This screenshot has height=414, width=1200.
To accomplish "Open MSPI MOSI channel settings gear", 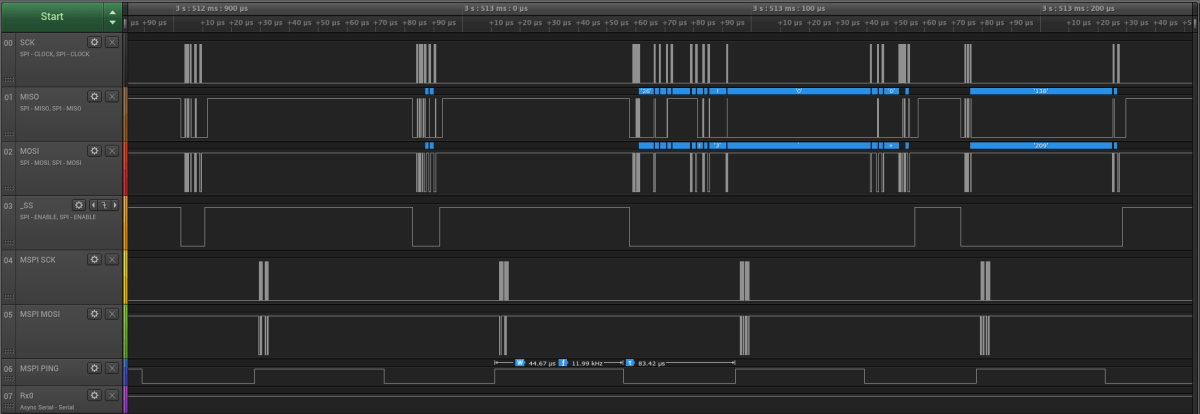I will click(x=94, y=313).
